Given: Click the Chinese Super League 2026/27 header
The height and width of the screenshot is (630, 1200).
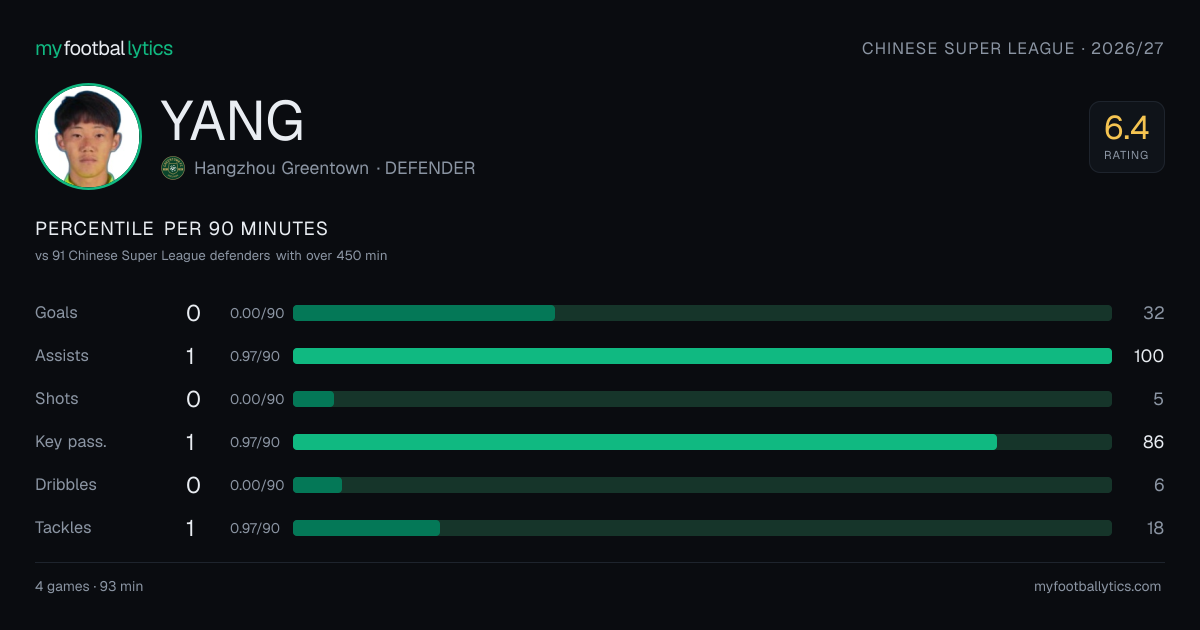Looking at the screenshot, I should click(1013, 49).
